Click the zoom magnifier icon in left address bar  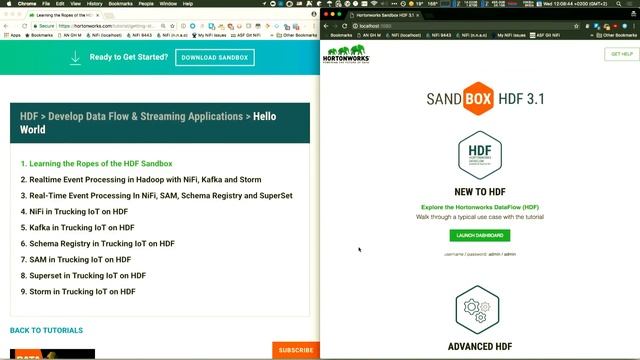point(163,26)
